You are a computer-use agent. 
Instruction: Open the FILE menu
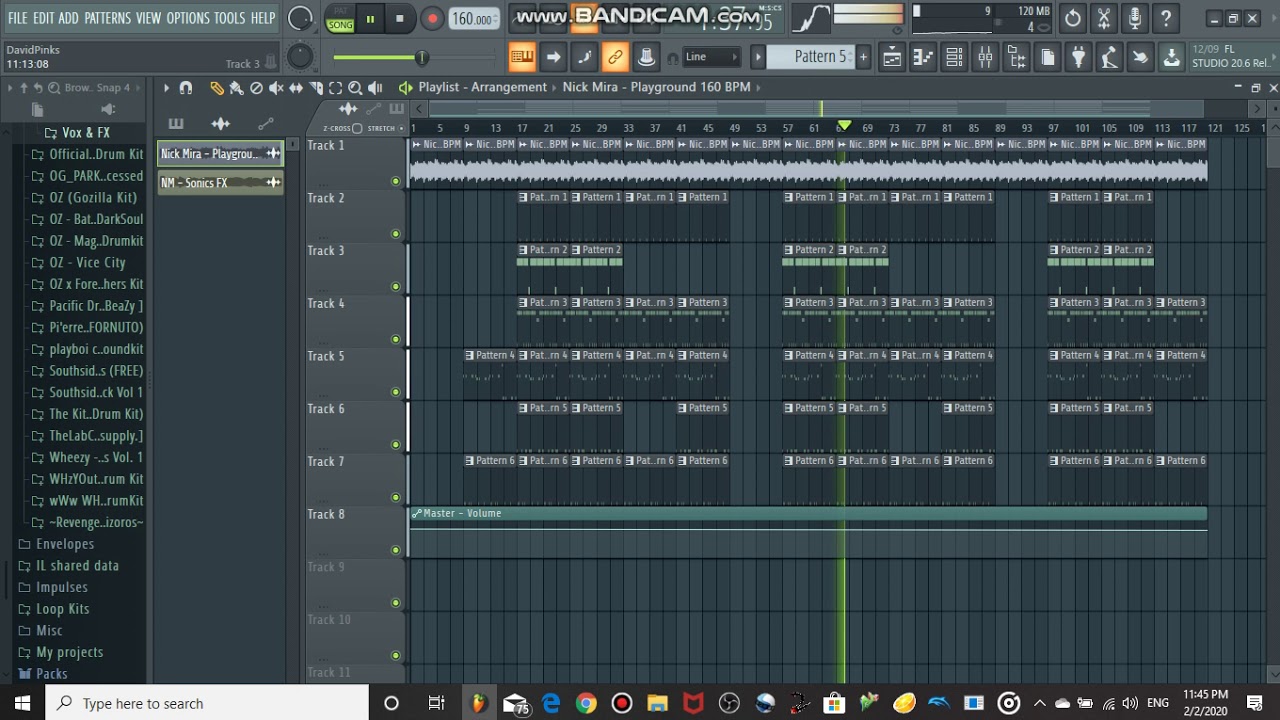coord(18,18)
